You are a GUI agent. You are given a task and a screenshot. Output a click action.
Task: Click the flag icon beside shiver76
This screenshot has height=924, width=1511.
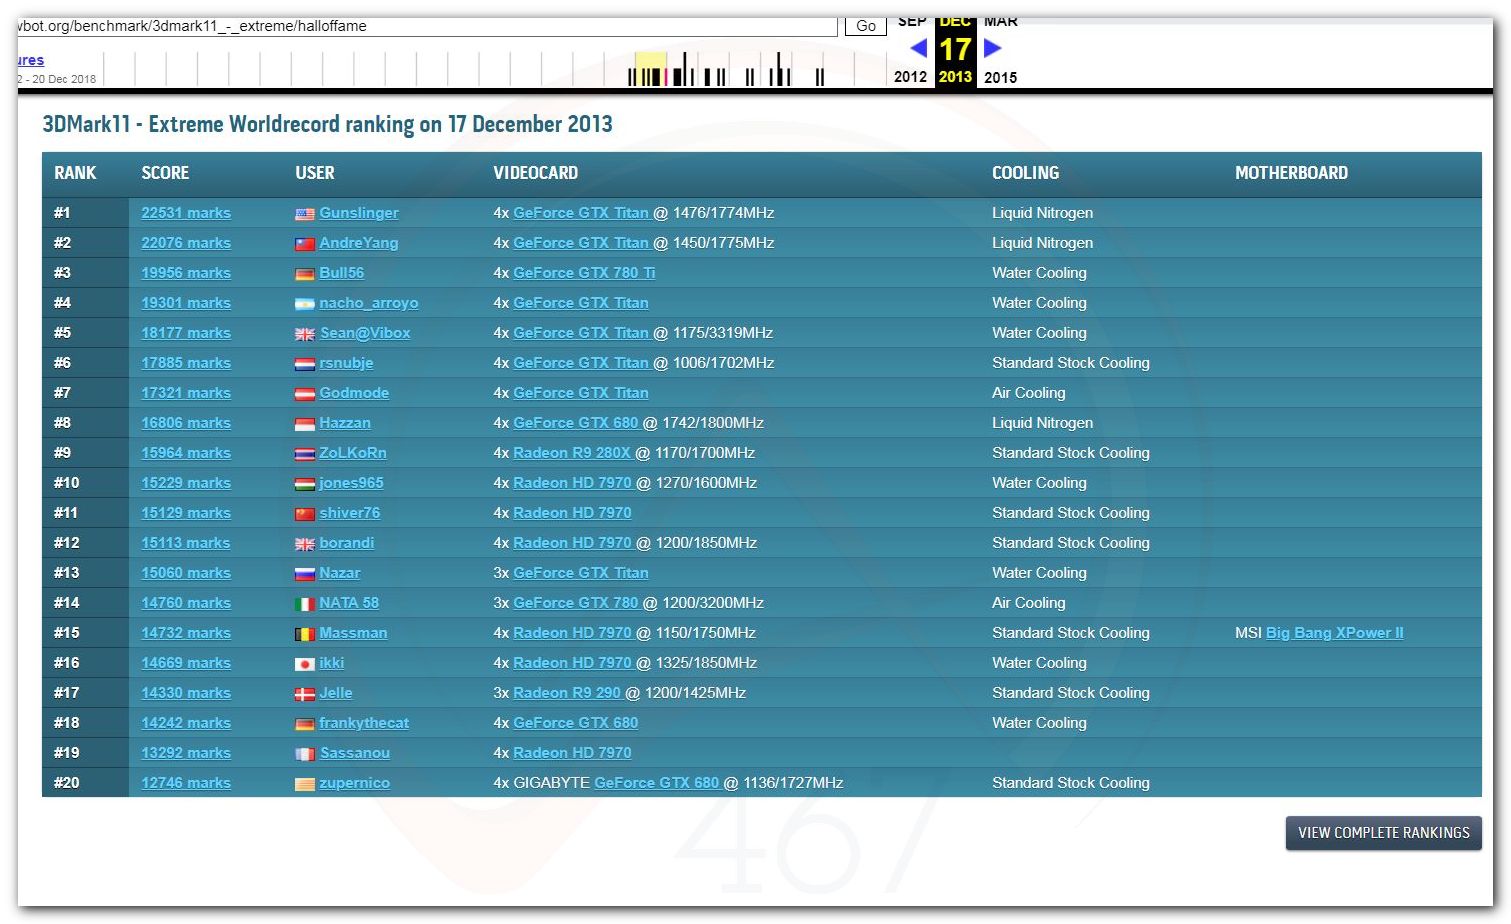tap(305, 514)
